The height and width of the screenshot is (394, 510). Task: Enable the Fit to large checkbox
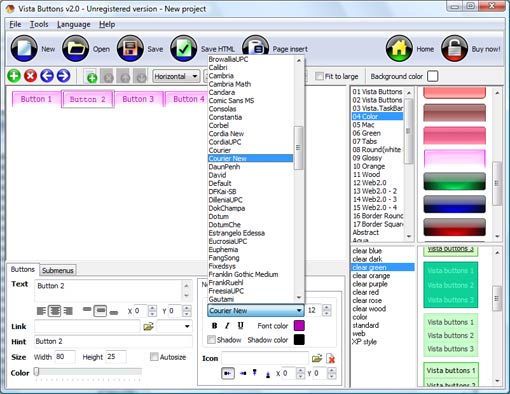pos(319,76)
